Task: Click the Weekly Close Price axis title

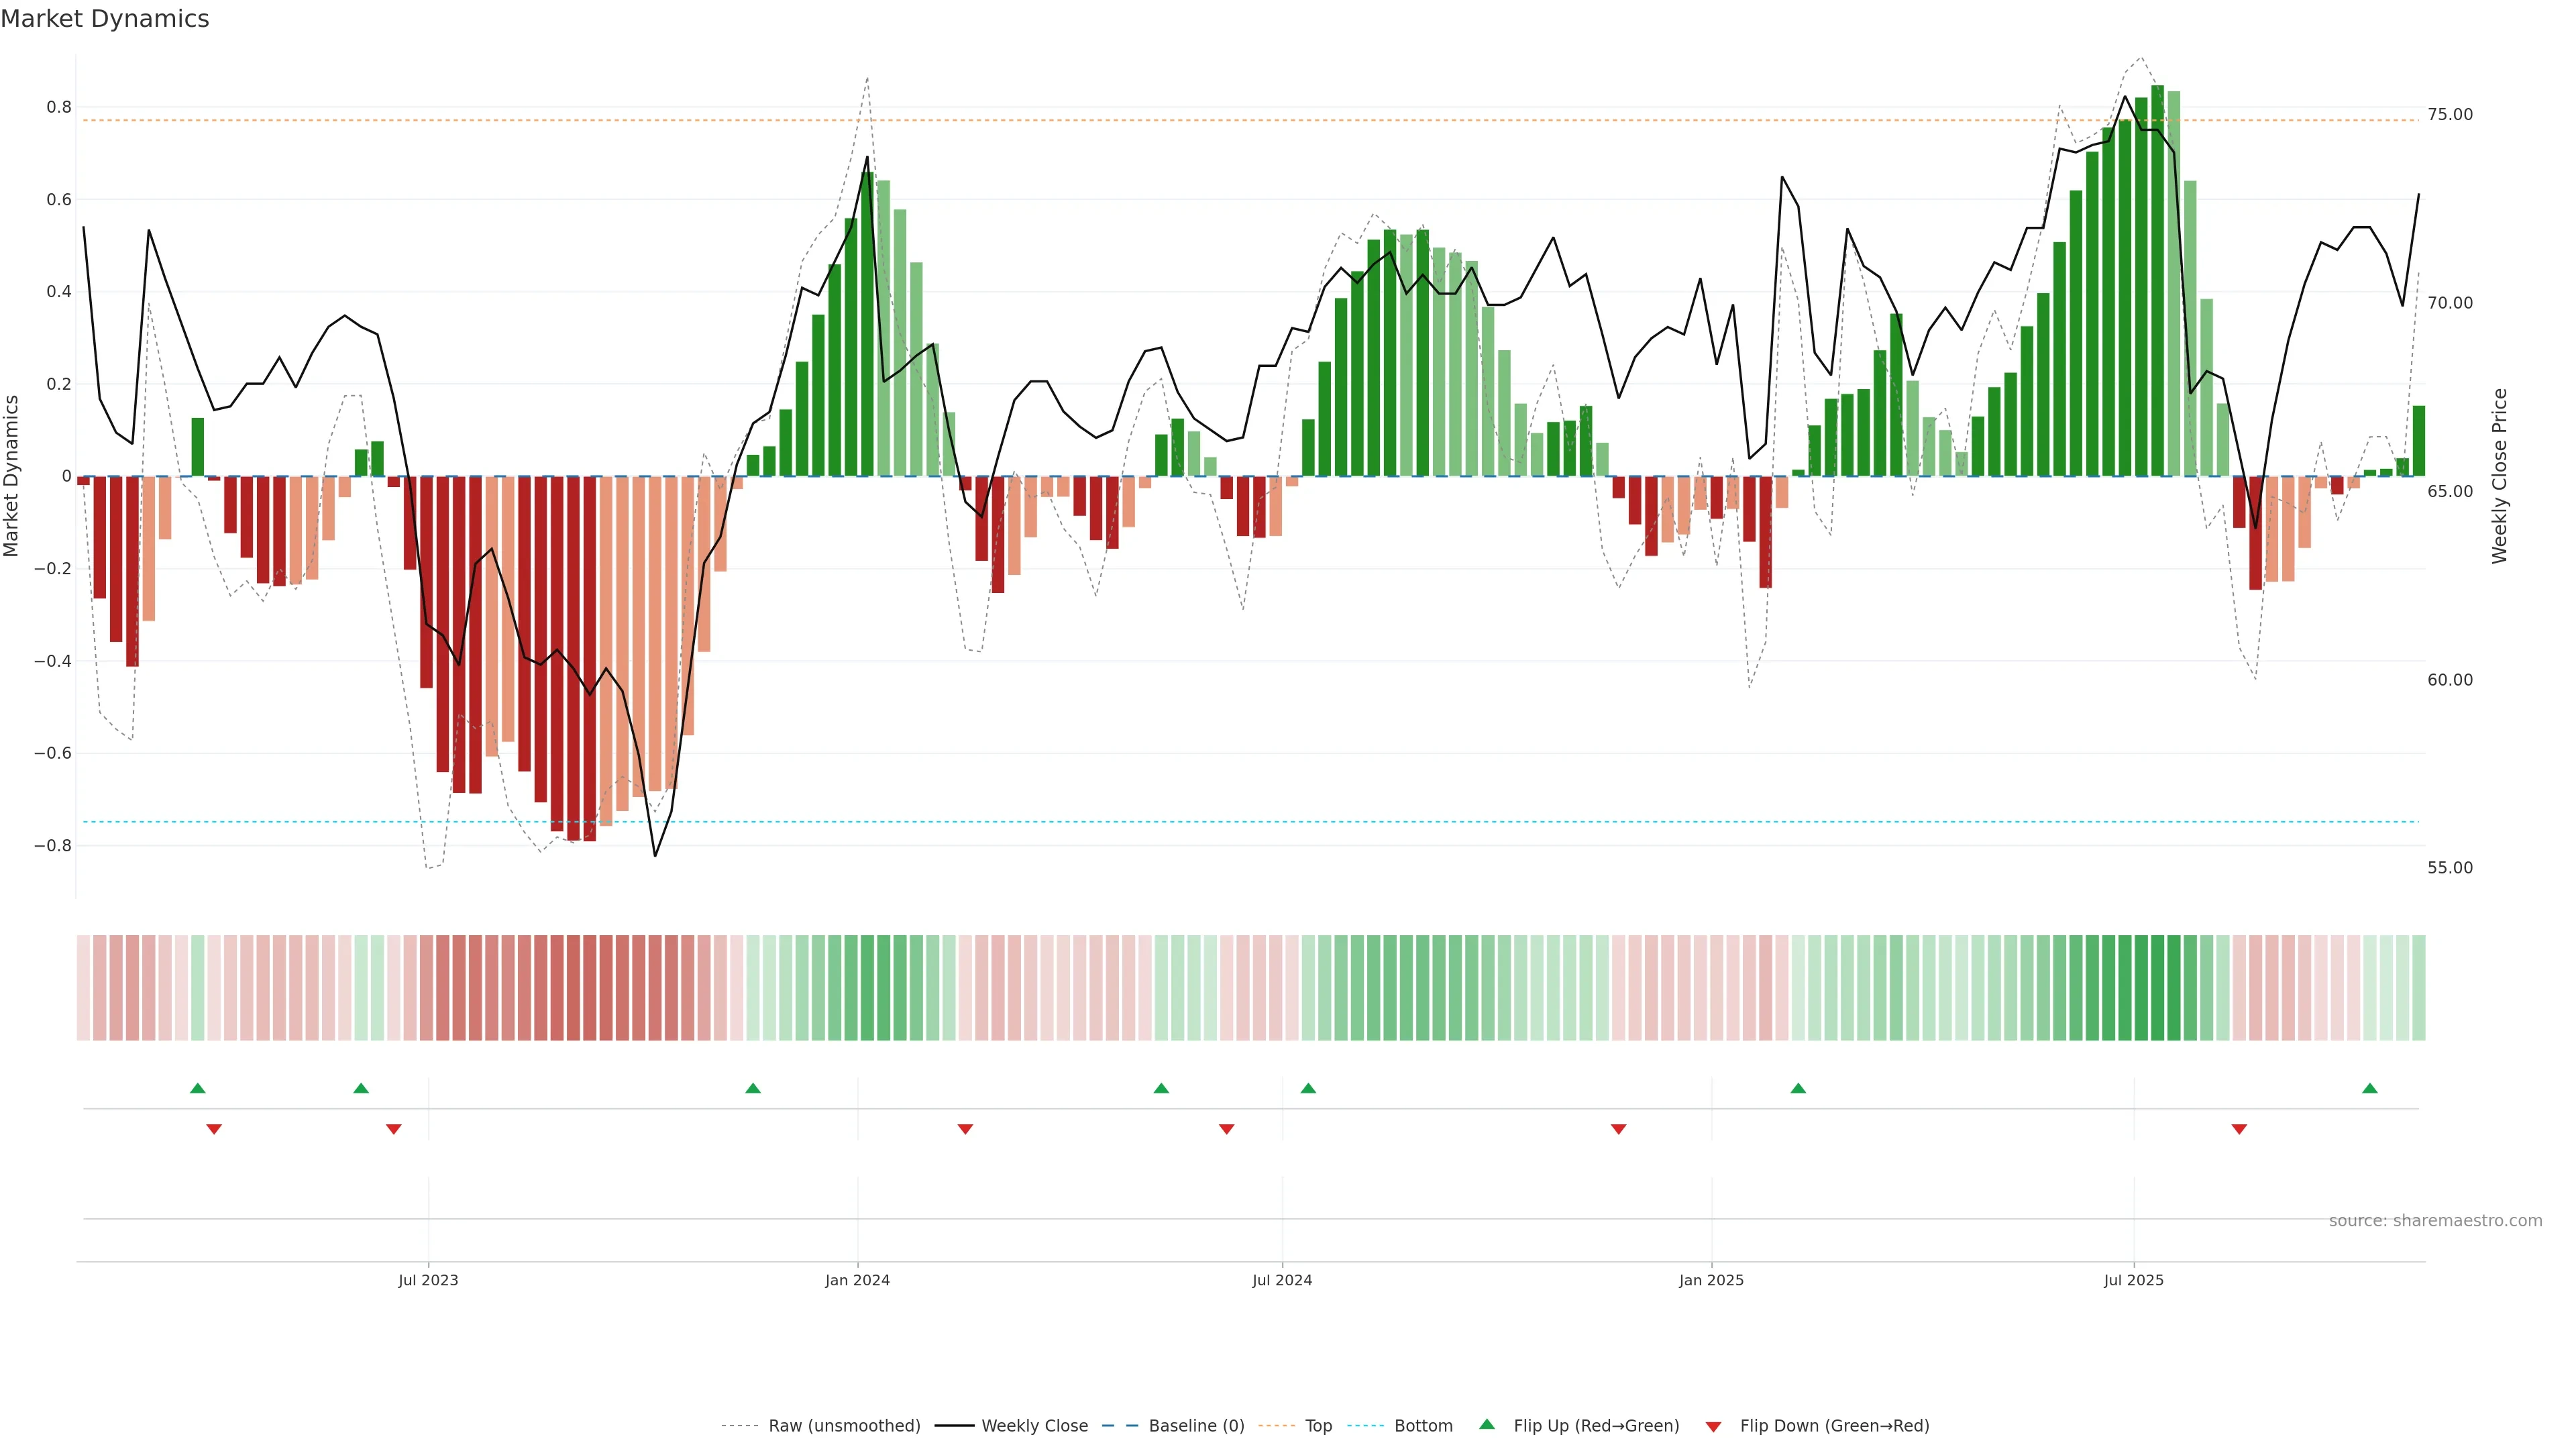Action: (x=2499, y=476)
